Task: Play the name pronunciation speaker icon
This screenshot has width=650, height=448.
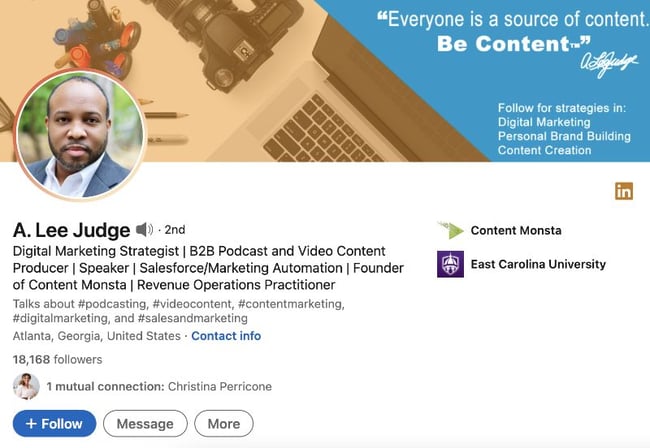Action: coord(144,229)
